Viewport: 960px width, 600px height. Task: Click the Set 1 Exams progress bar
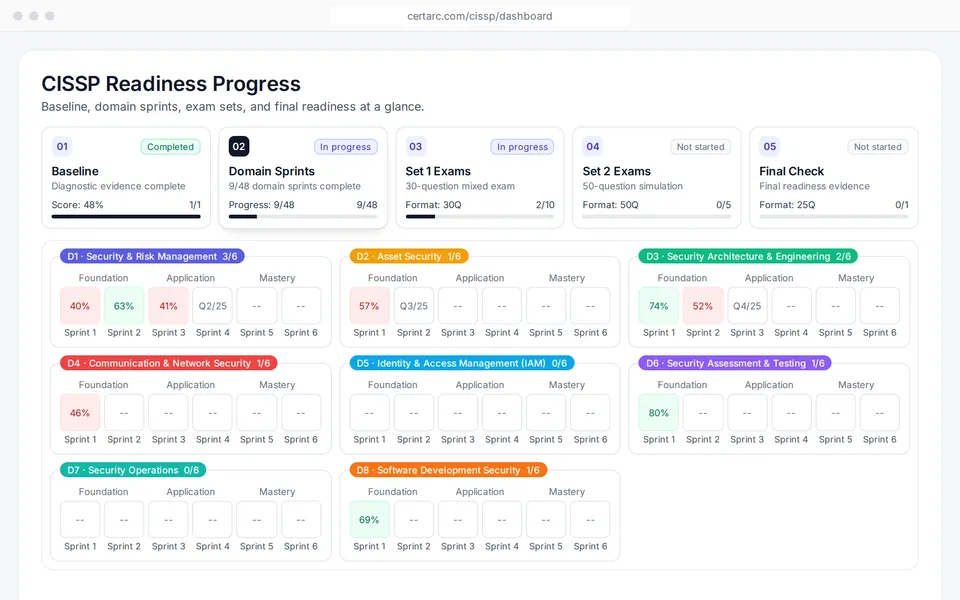(480, 216)
